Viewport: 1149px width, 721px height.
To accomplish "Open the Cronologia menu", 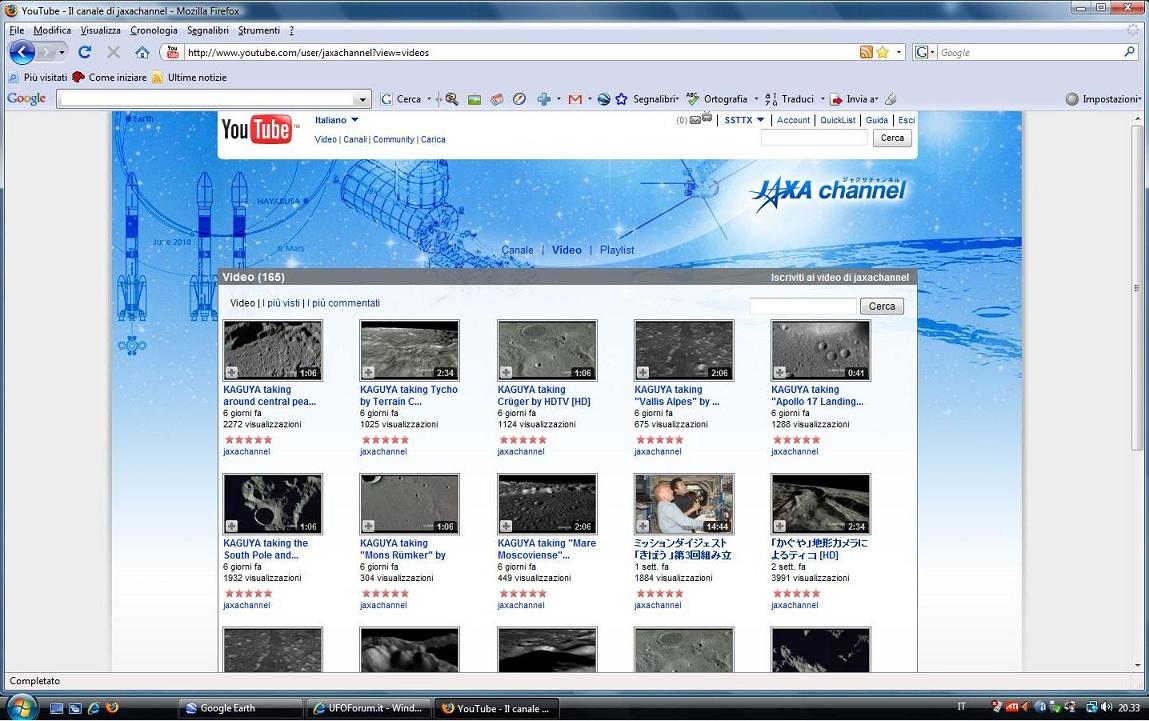I will [x=154, y=30].
